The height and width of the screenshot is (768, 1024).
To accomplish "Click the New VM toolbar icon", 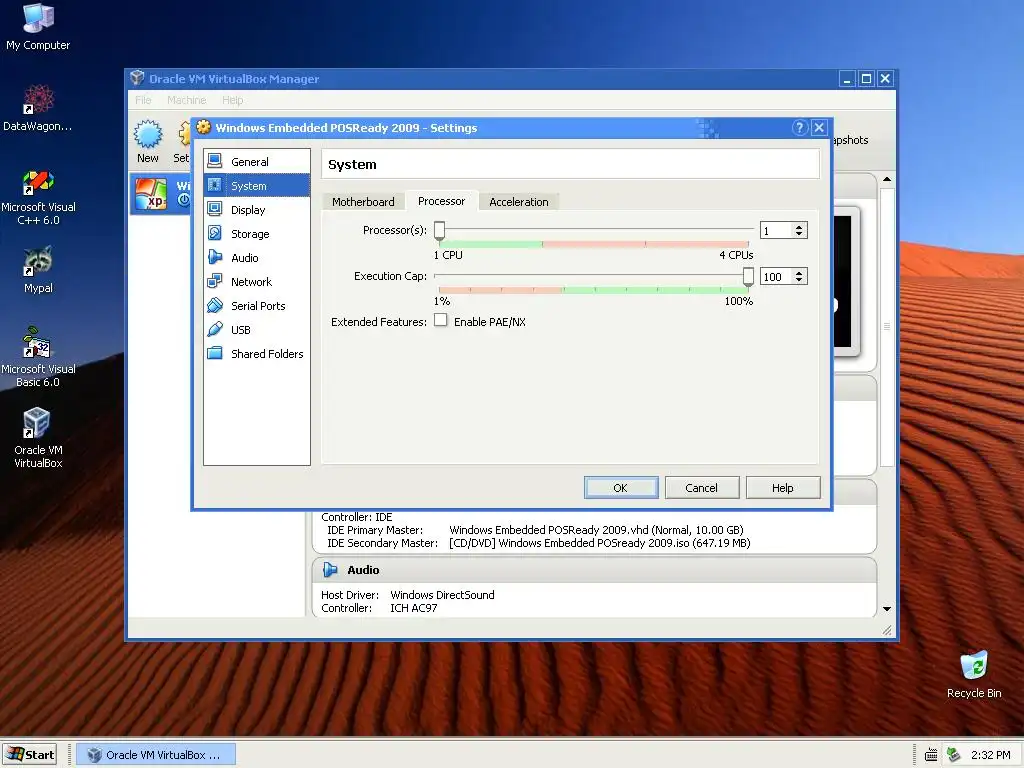I will tap(148, 135).
